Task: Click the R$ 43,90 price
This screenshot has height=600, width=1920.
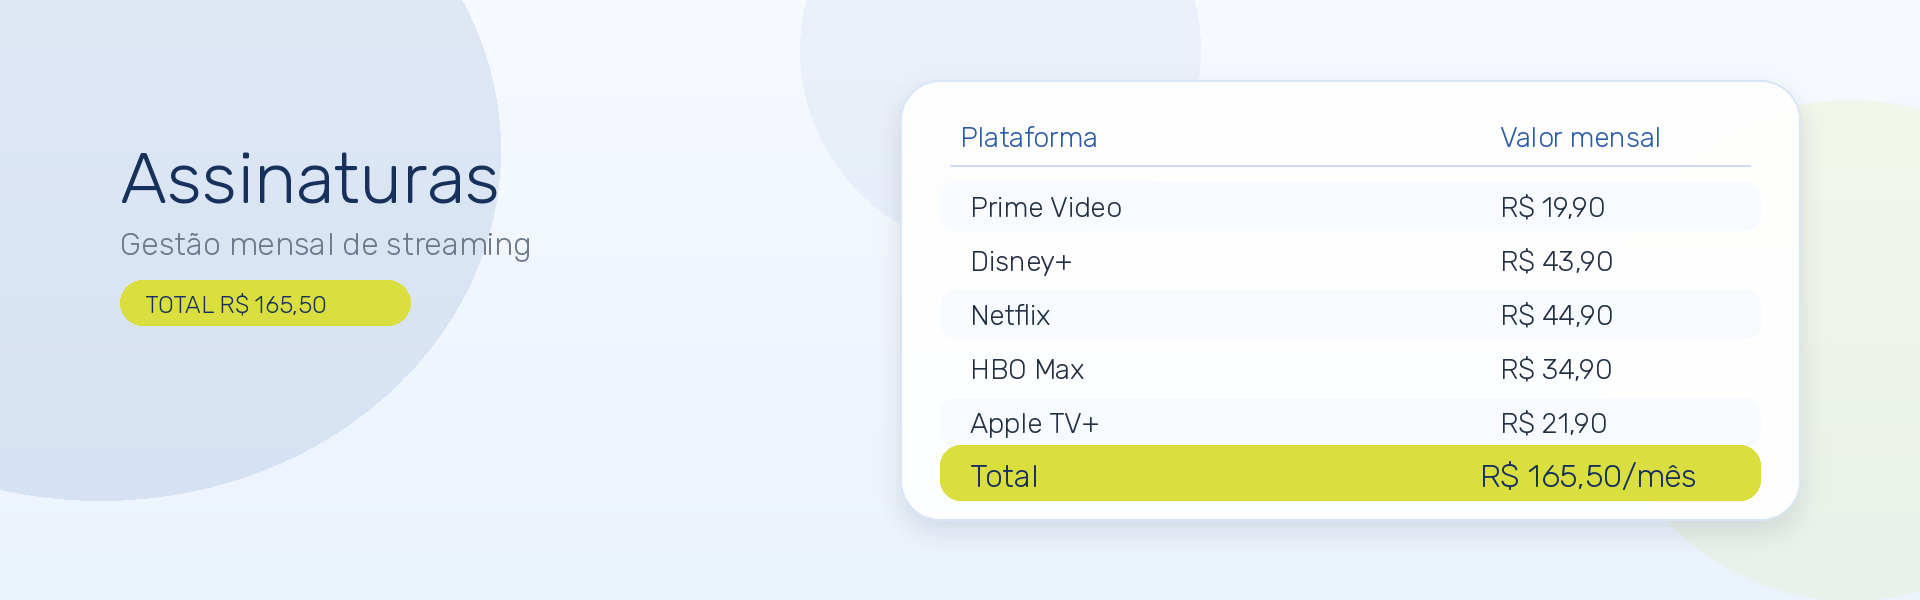Action: click(1556, 261)
